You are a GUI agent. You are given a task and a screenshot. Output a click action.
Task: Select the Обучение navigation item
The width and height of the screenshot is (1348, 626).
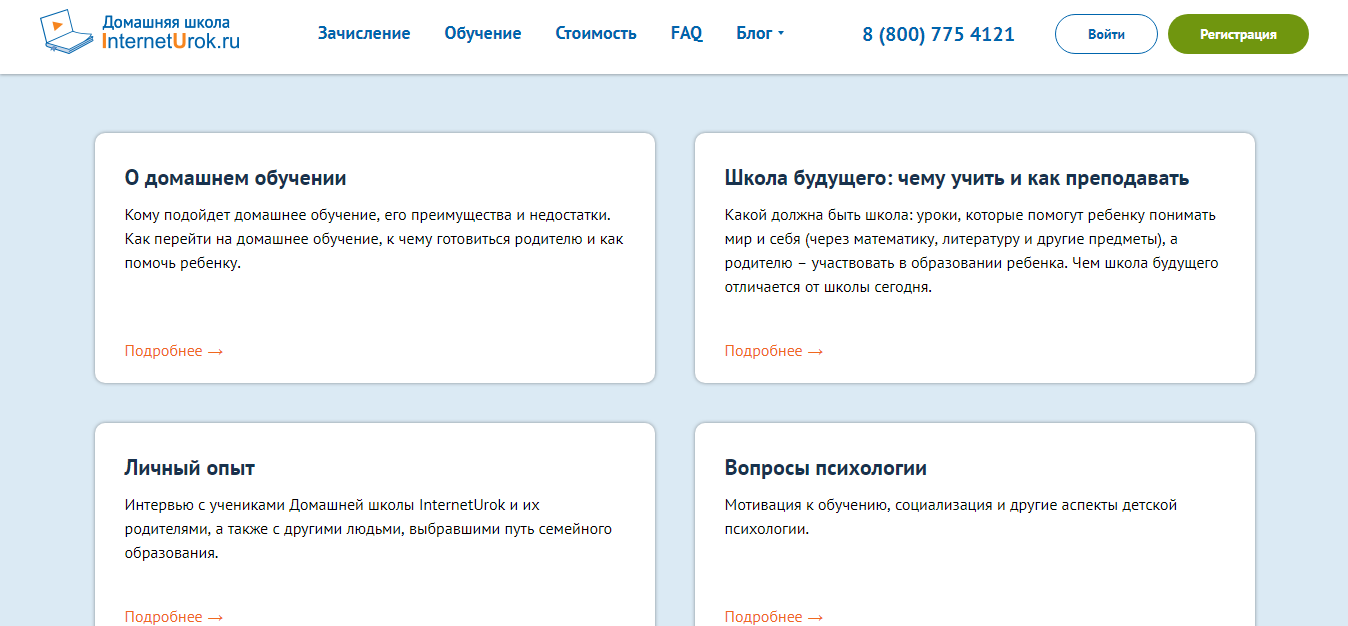coord(483,32)
